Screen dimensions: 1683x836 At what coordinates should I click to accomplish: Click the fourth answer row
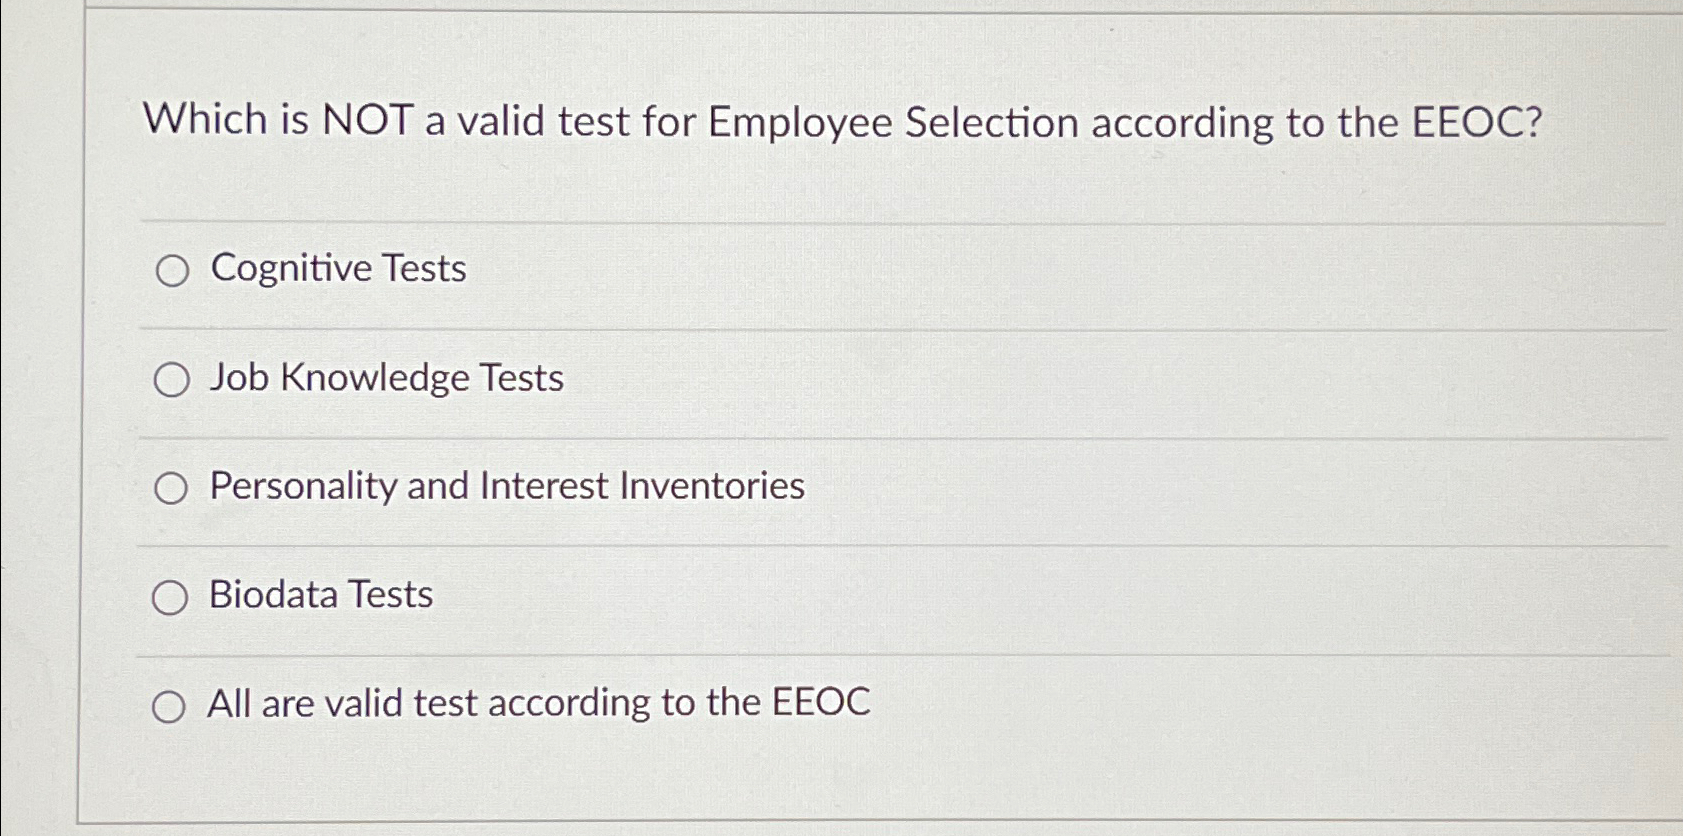(x=800, y=597)
